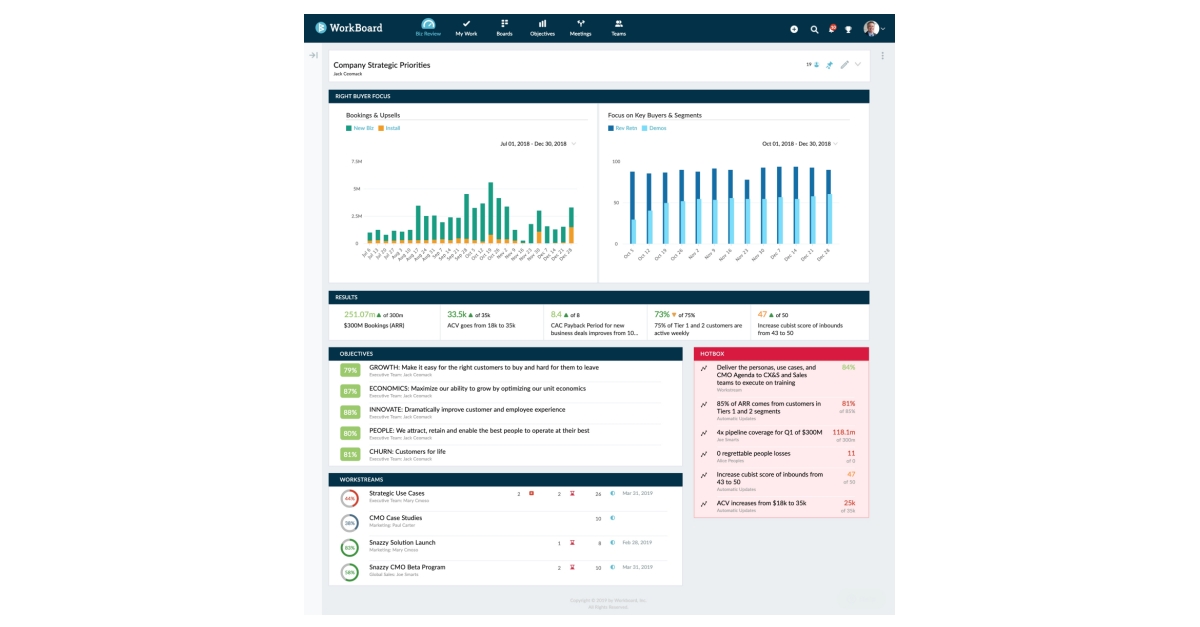Open the trophy achievements icon
Screen dimensions: 1200x627
click(x=849, y=30)
